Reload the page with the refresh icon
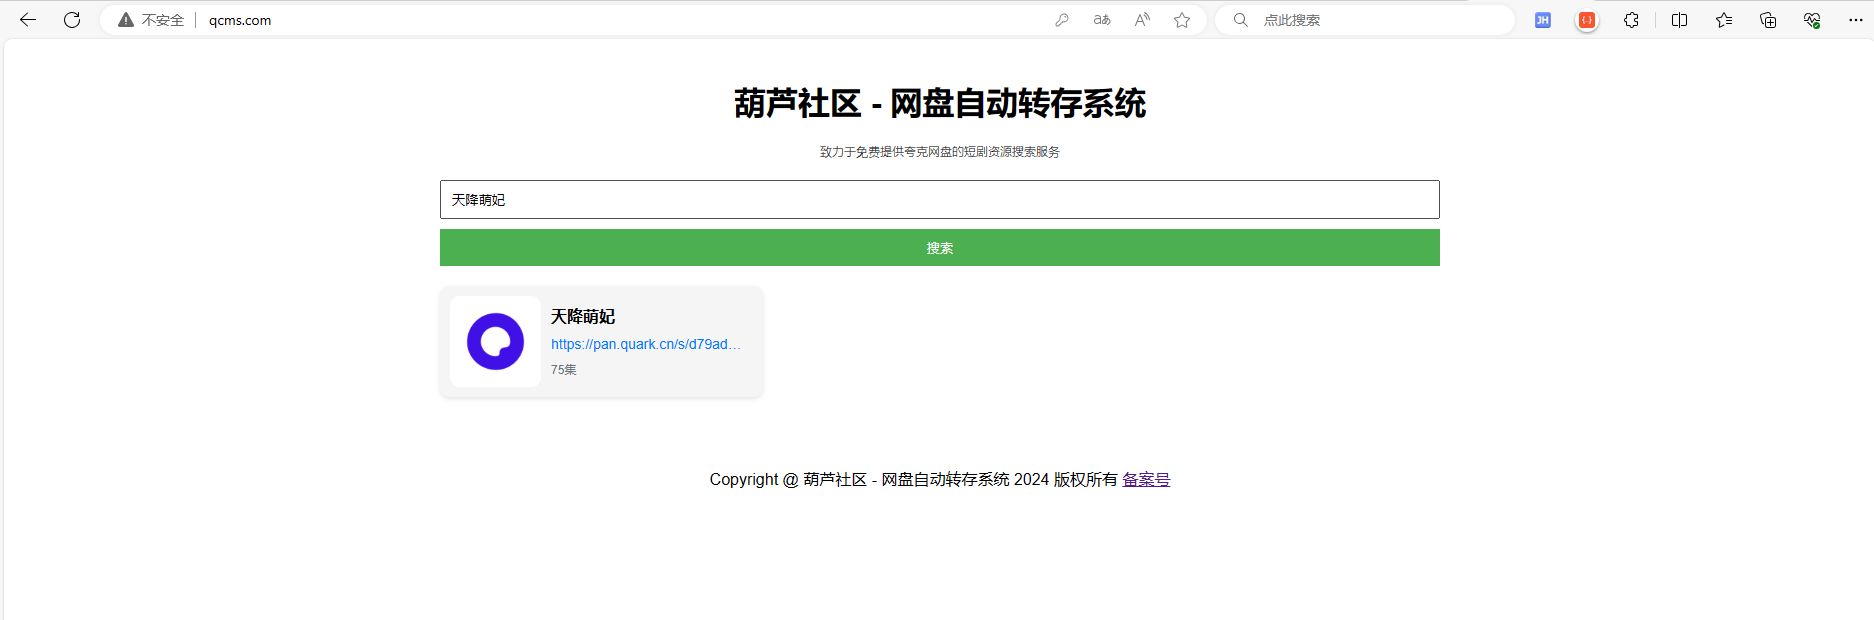This screenshot has height=620, width=1874. pyautogui.click(x=72, y=20)
